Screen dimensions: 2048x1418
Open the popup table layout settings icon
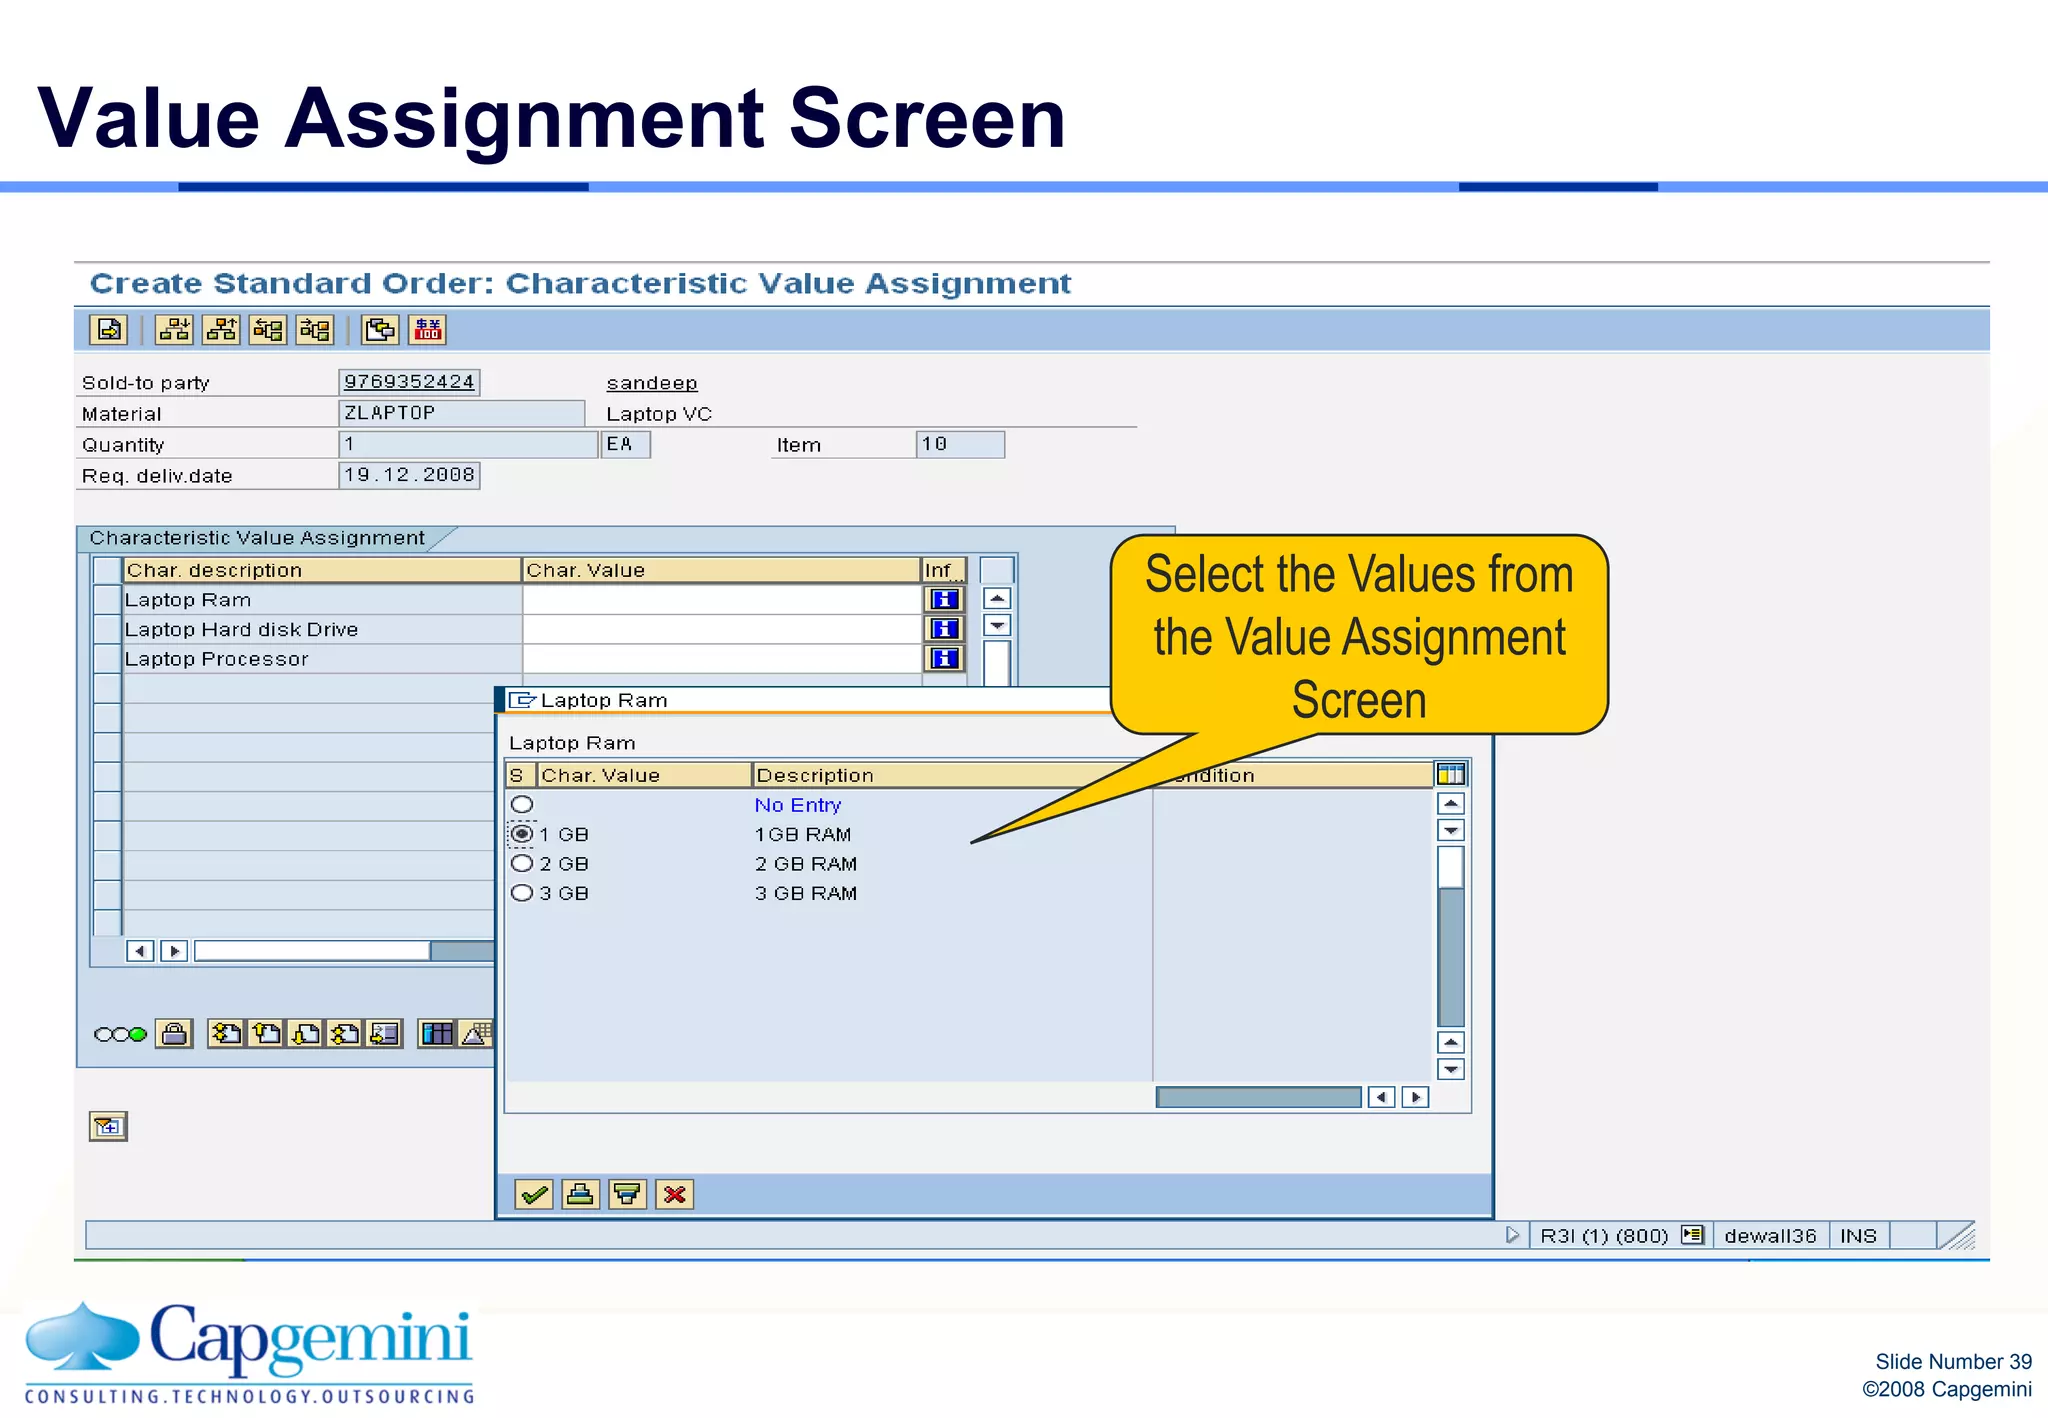point(1451,774)
